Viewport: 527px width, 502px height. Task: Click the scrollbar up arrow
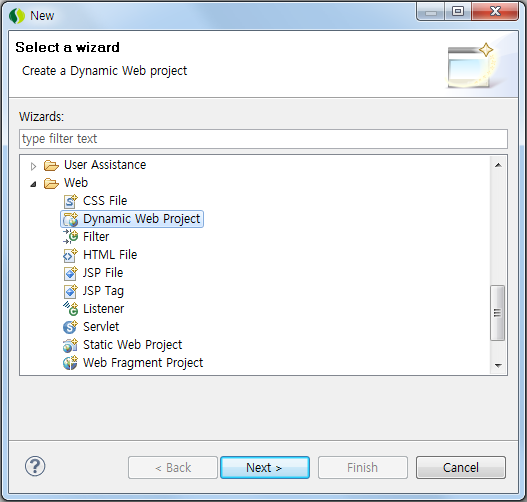pos(498,165)
